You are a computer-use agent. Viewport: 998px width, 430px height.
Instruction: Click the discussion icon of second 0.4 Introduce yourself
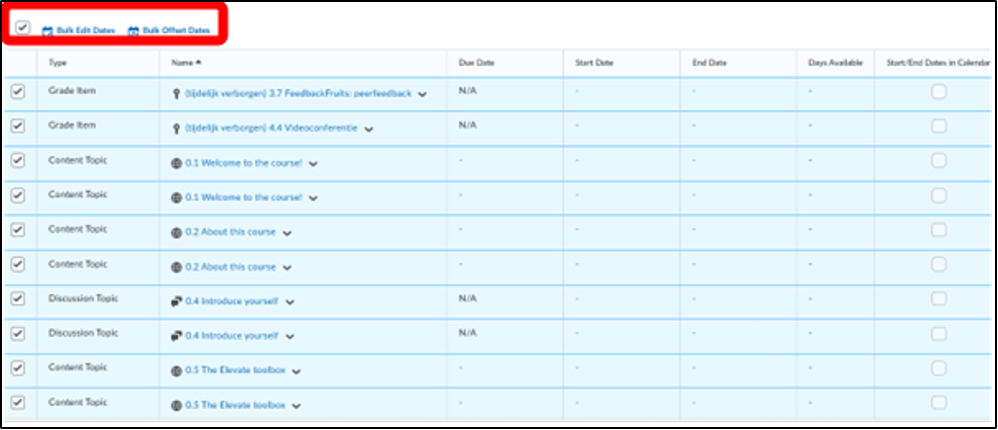(x=176, y=336)
